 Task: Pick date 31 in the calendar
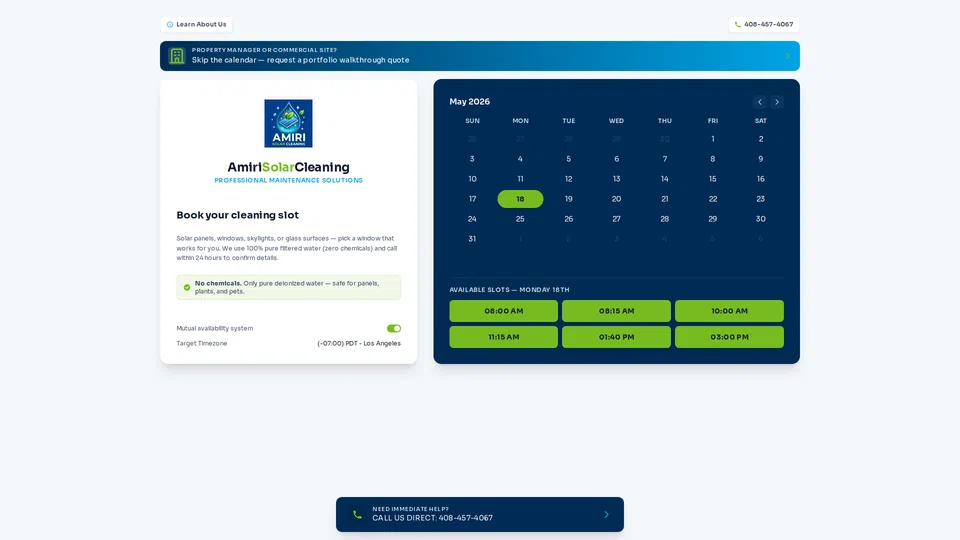pyautogui.click(x=472, y=239)
